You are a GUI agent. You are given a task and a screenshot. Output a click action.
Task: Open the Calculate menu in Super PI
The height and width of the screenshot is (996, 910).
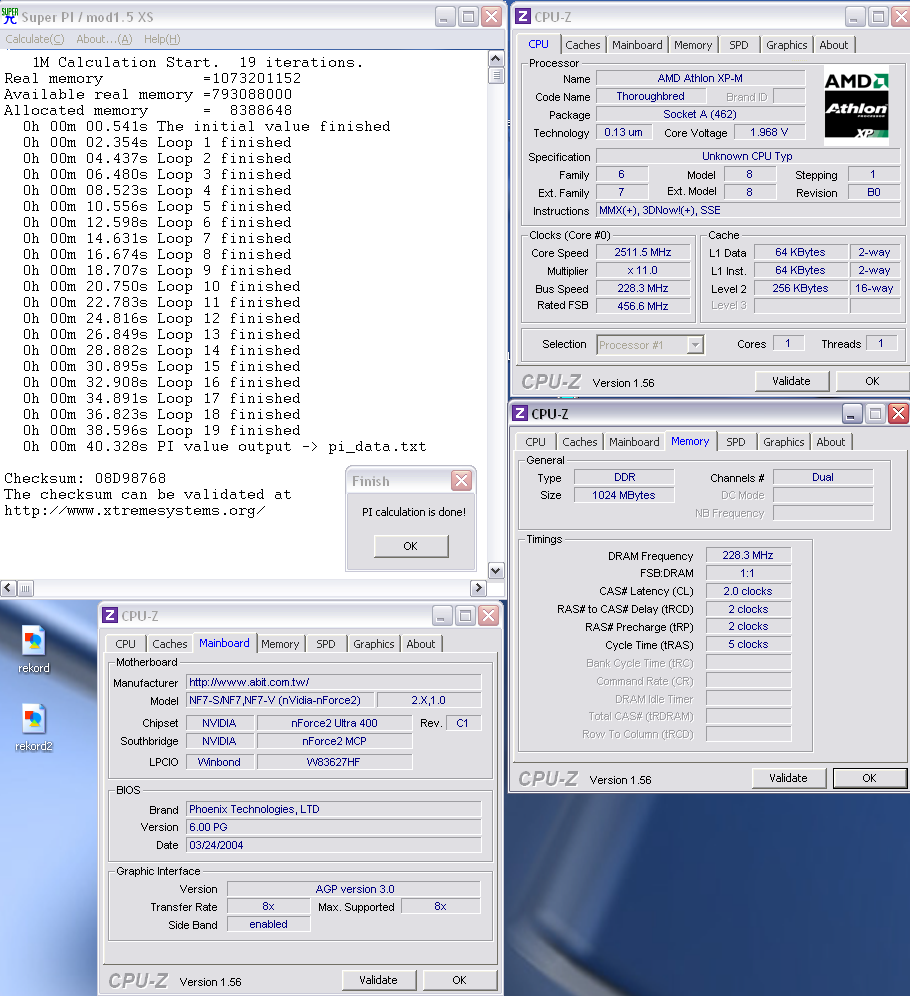pos(35,39)
